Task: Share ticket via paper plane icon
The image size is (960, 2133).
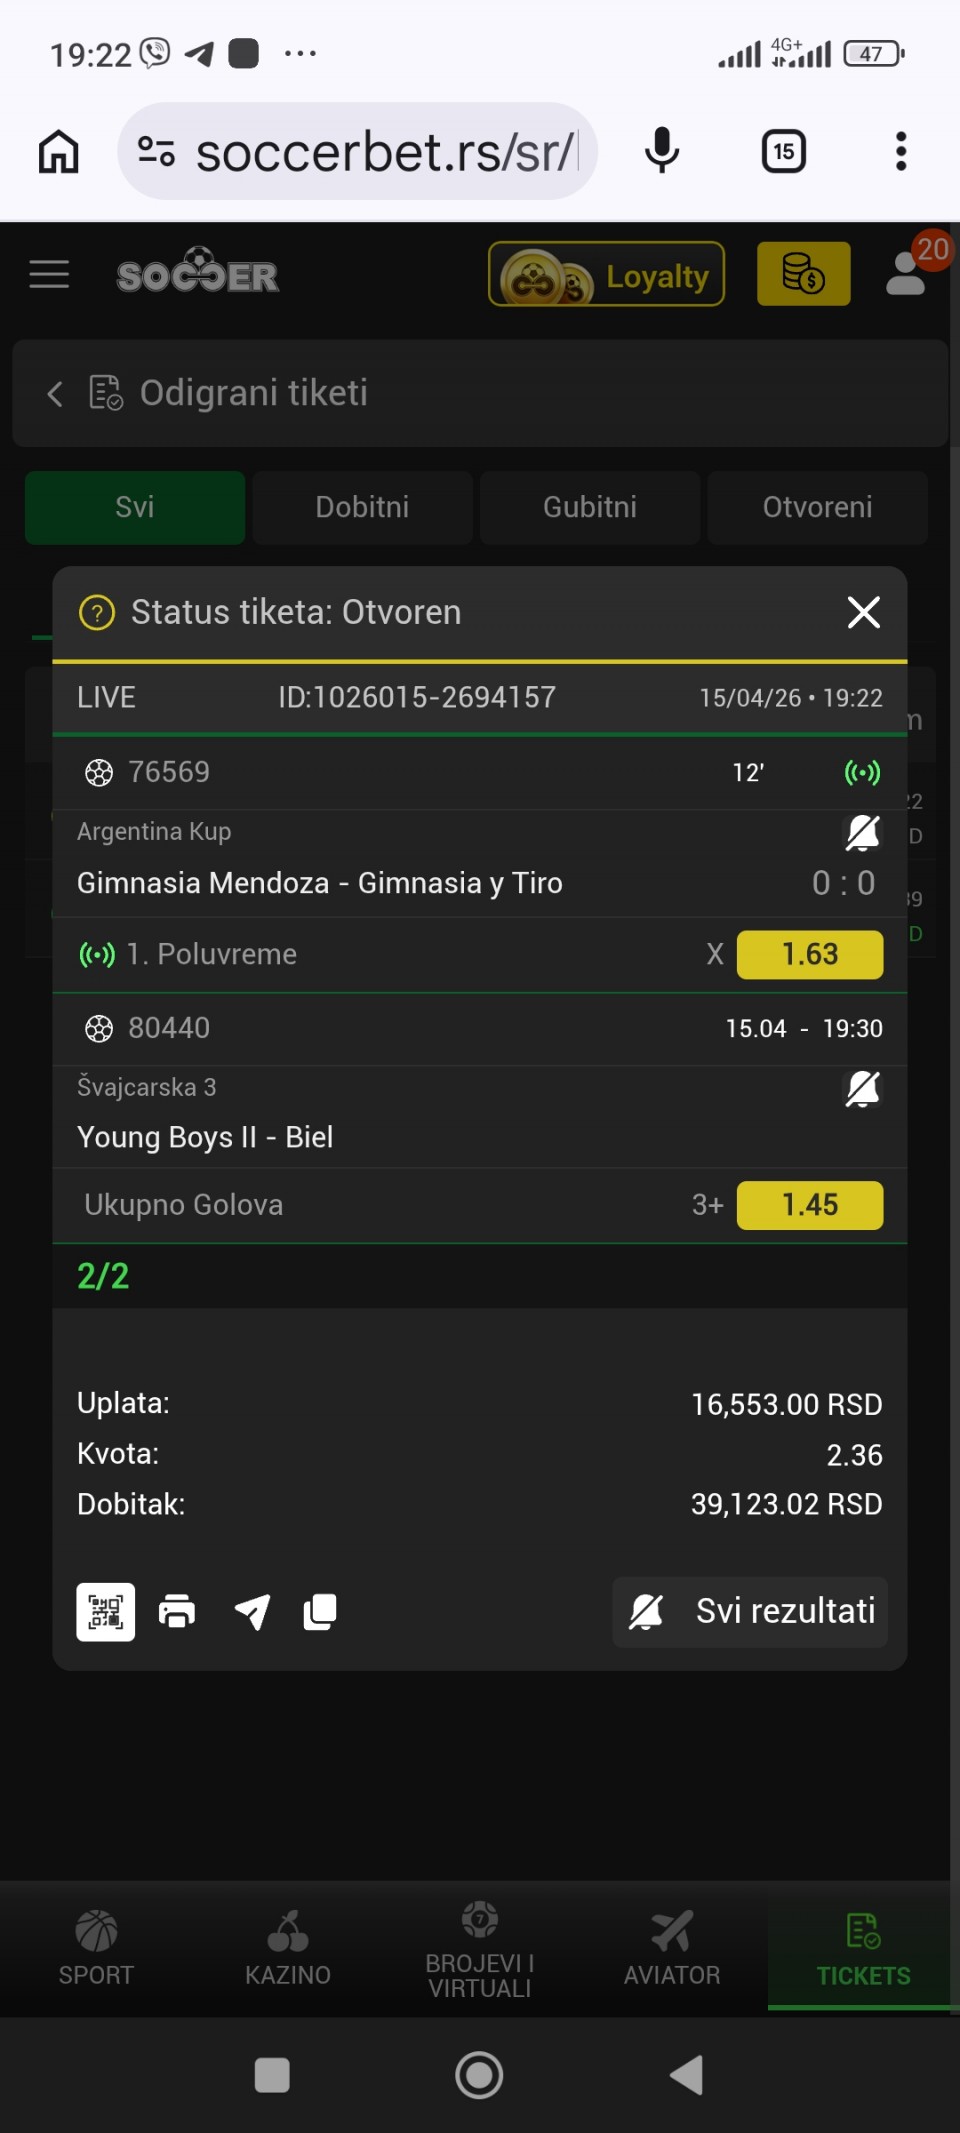Action: point(252,1611)
